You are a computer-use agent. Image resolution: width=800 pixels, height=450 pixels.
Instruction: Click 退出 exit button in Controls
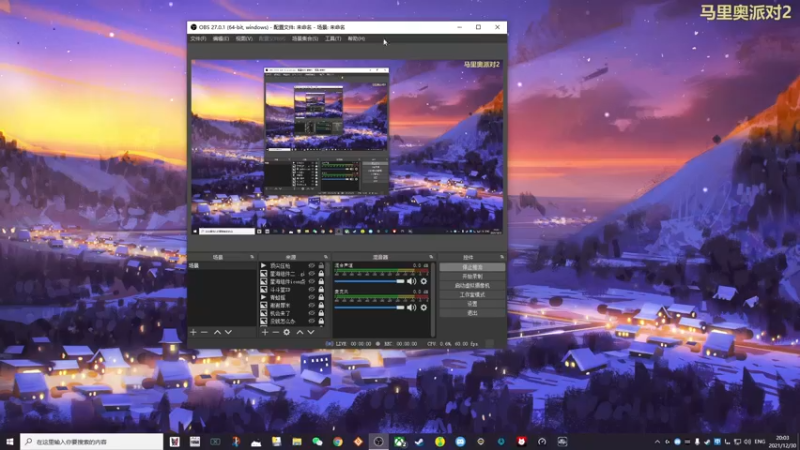(472, 313)
